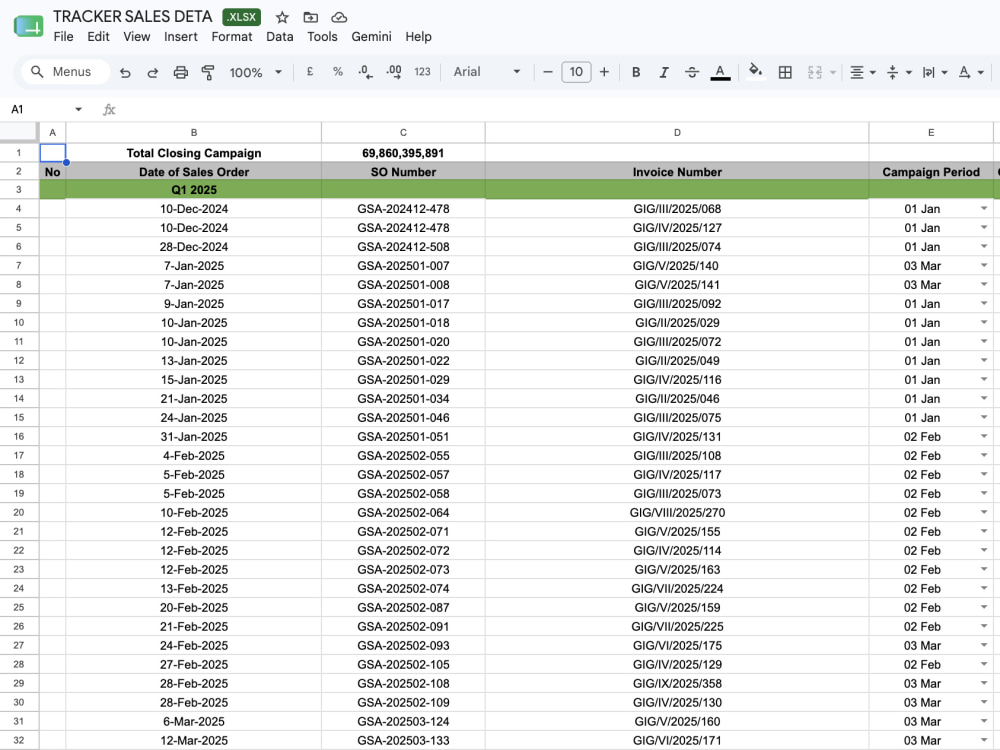Expand Campaign Period dropdown for GSA-202412-508 row

[984, 246]
